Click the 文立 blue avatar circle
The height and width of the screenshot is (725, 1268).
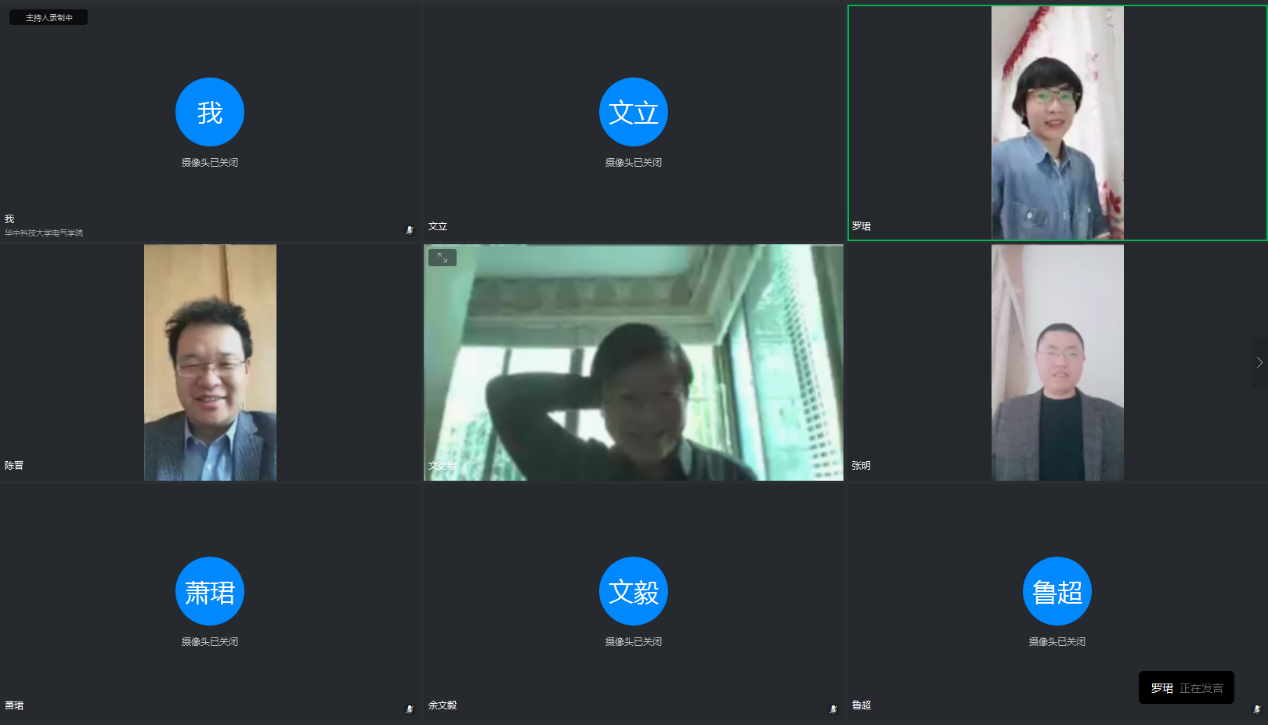pyautogui.click(x=633, y=112)
